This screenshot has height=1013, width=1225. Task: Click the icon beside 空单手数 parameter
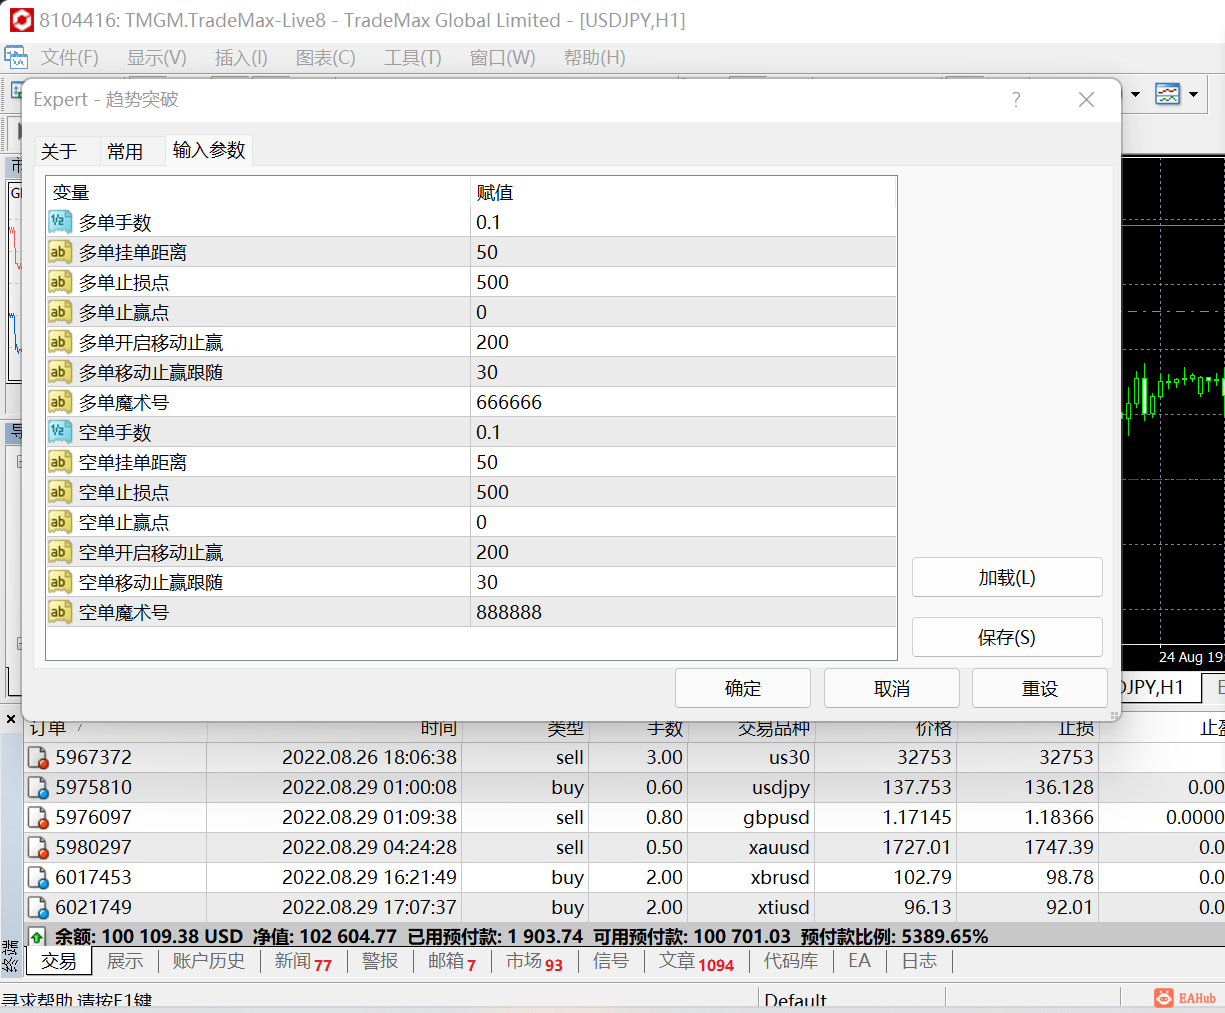click(x=60, y=432)
